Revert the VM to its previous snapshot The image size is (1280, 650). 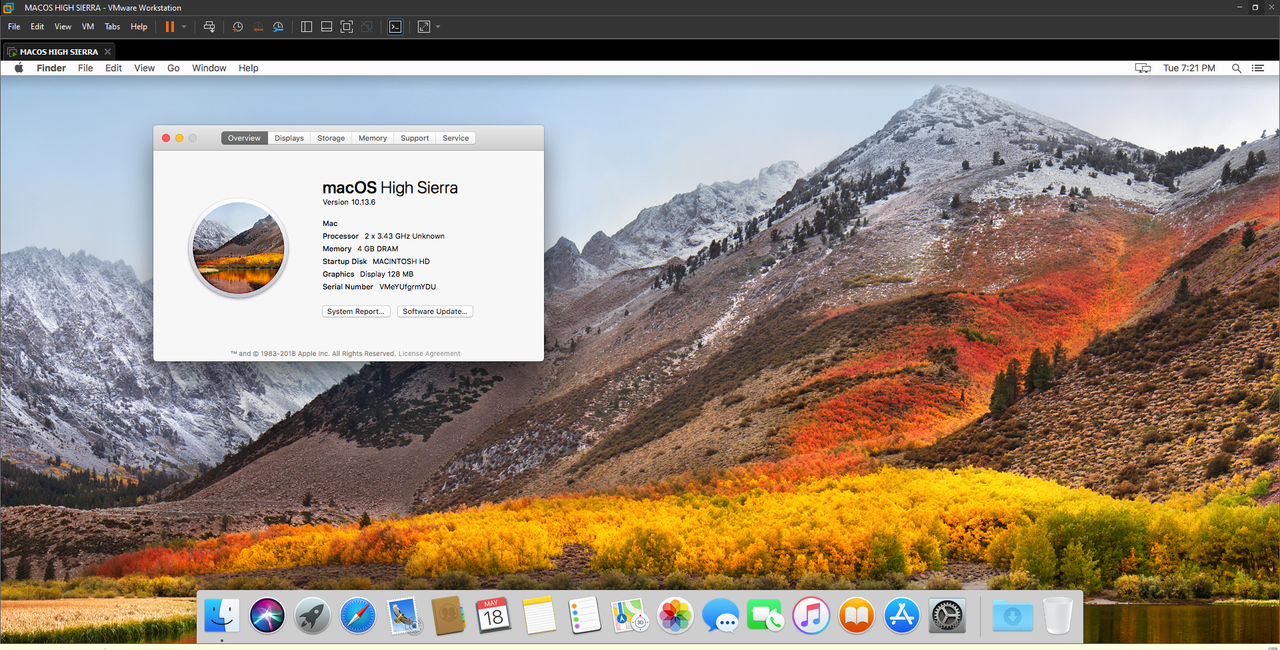258,27
